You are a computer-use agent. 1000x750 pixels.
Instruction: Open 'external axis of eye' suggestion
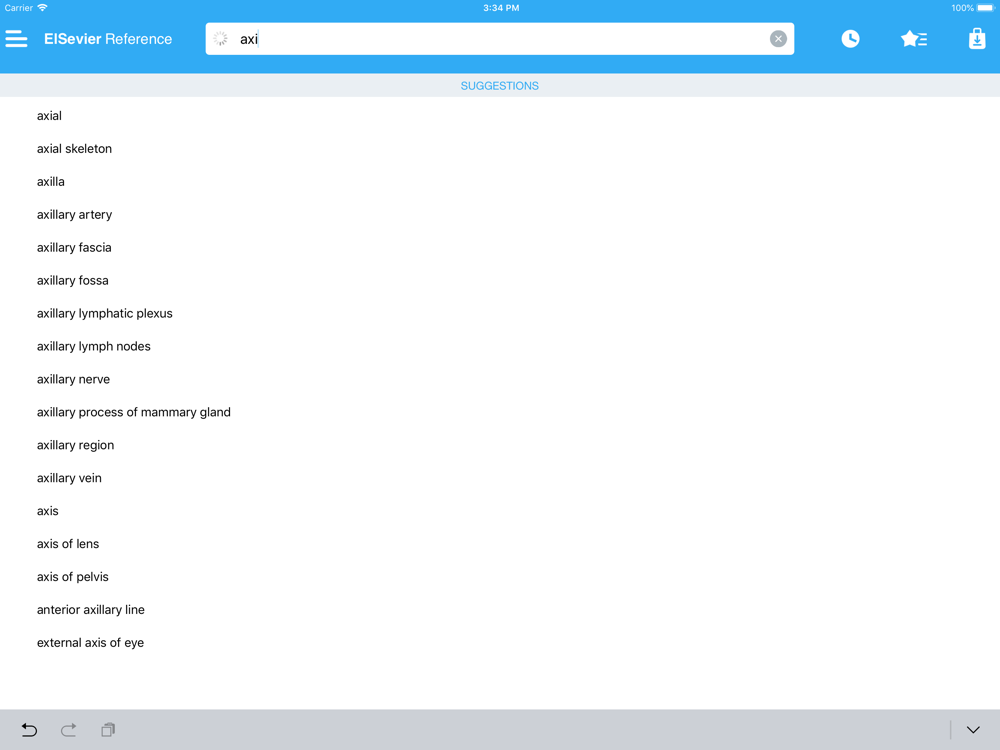(90, 643)
